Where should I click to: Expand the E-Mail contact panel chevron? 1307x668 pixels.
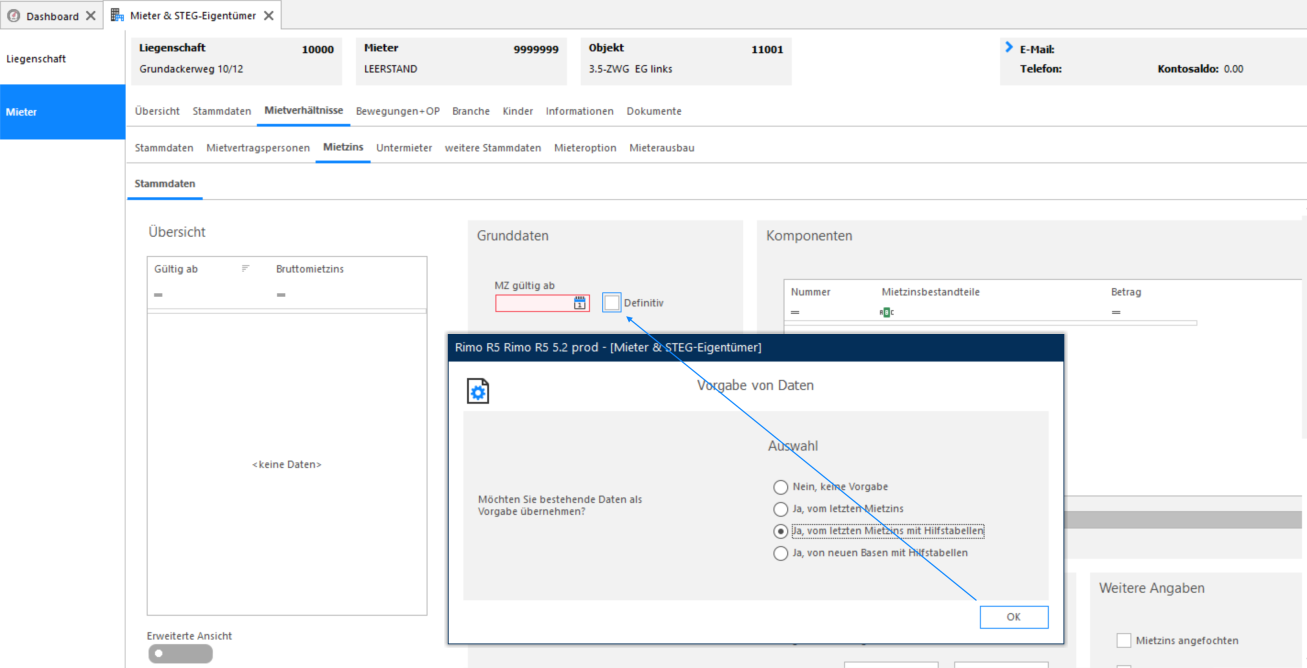1008,48
